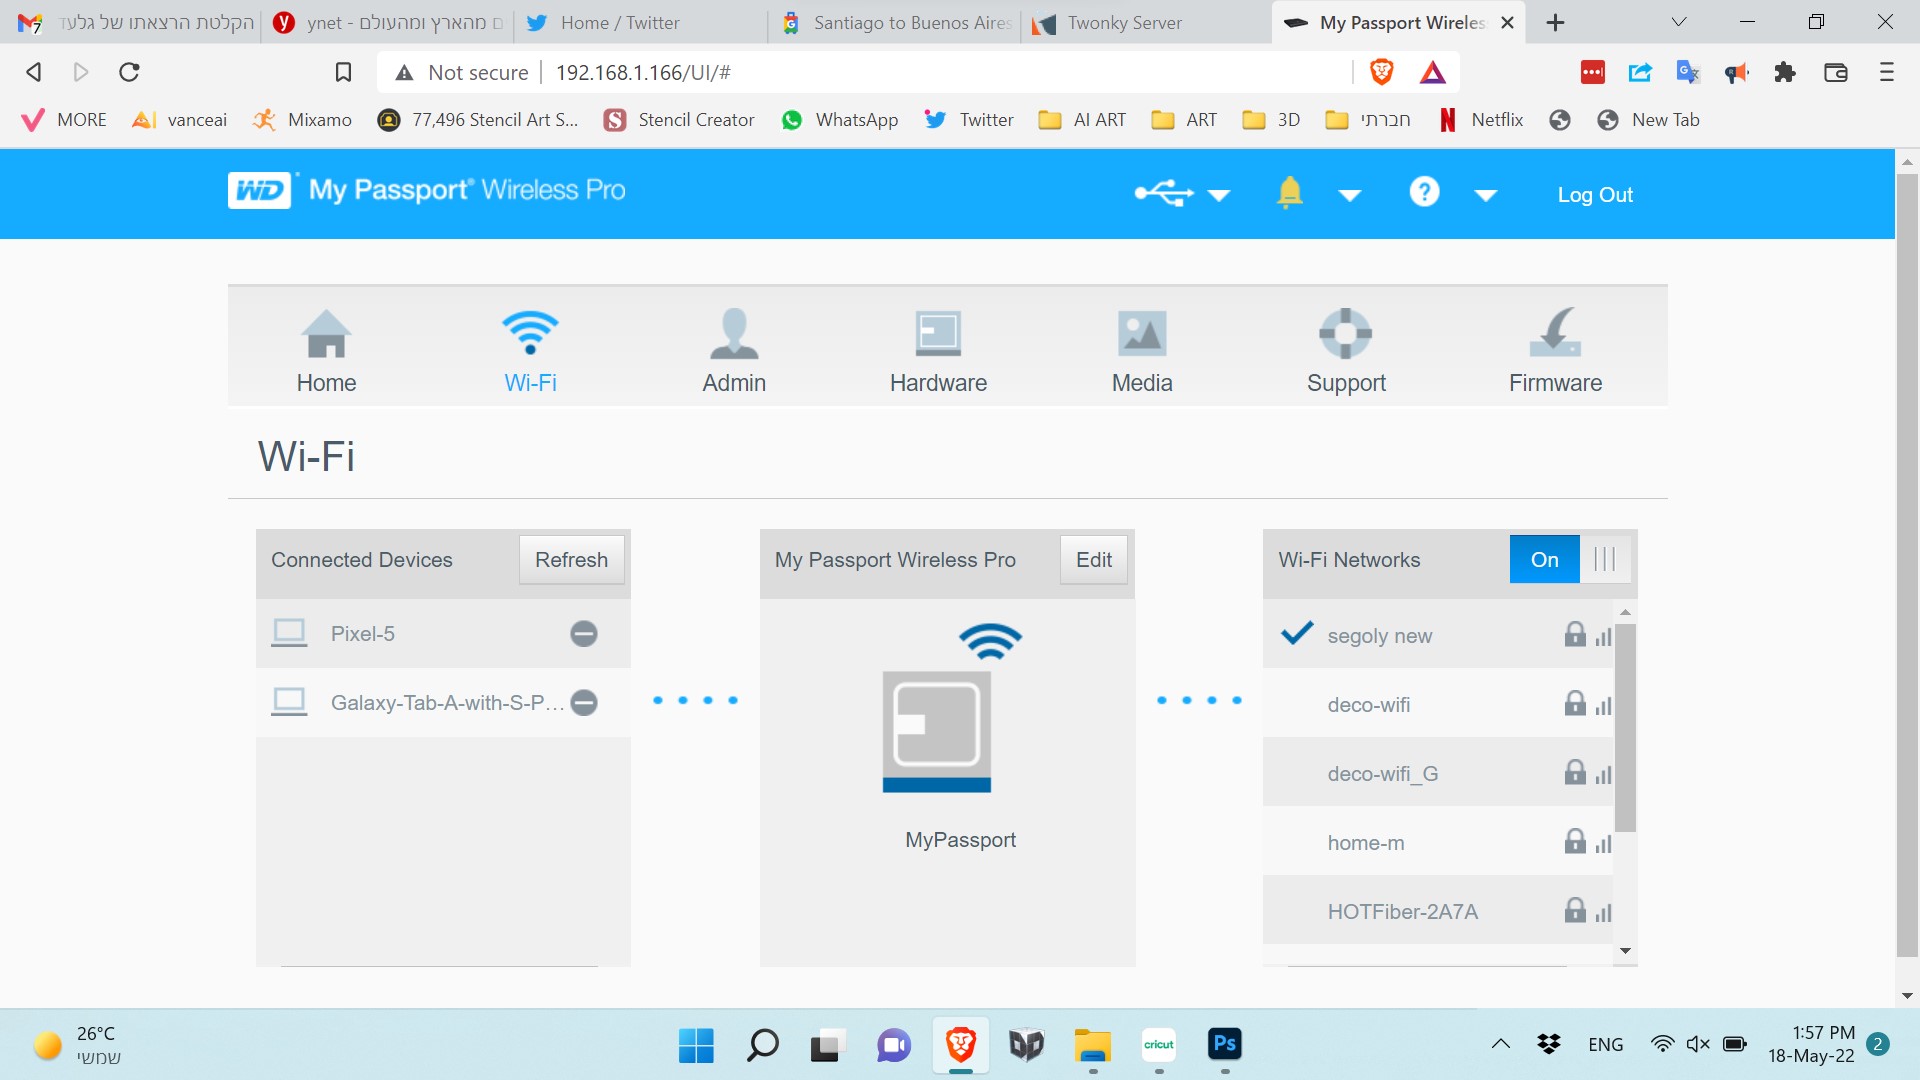Click the help question mark icon
This screenshot has width=1920, height=1080.
tap(1424, 191)
